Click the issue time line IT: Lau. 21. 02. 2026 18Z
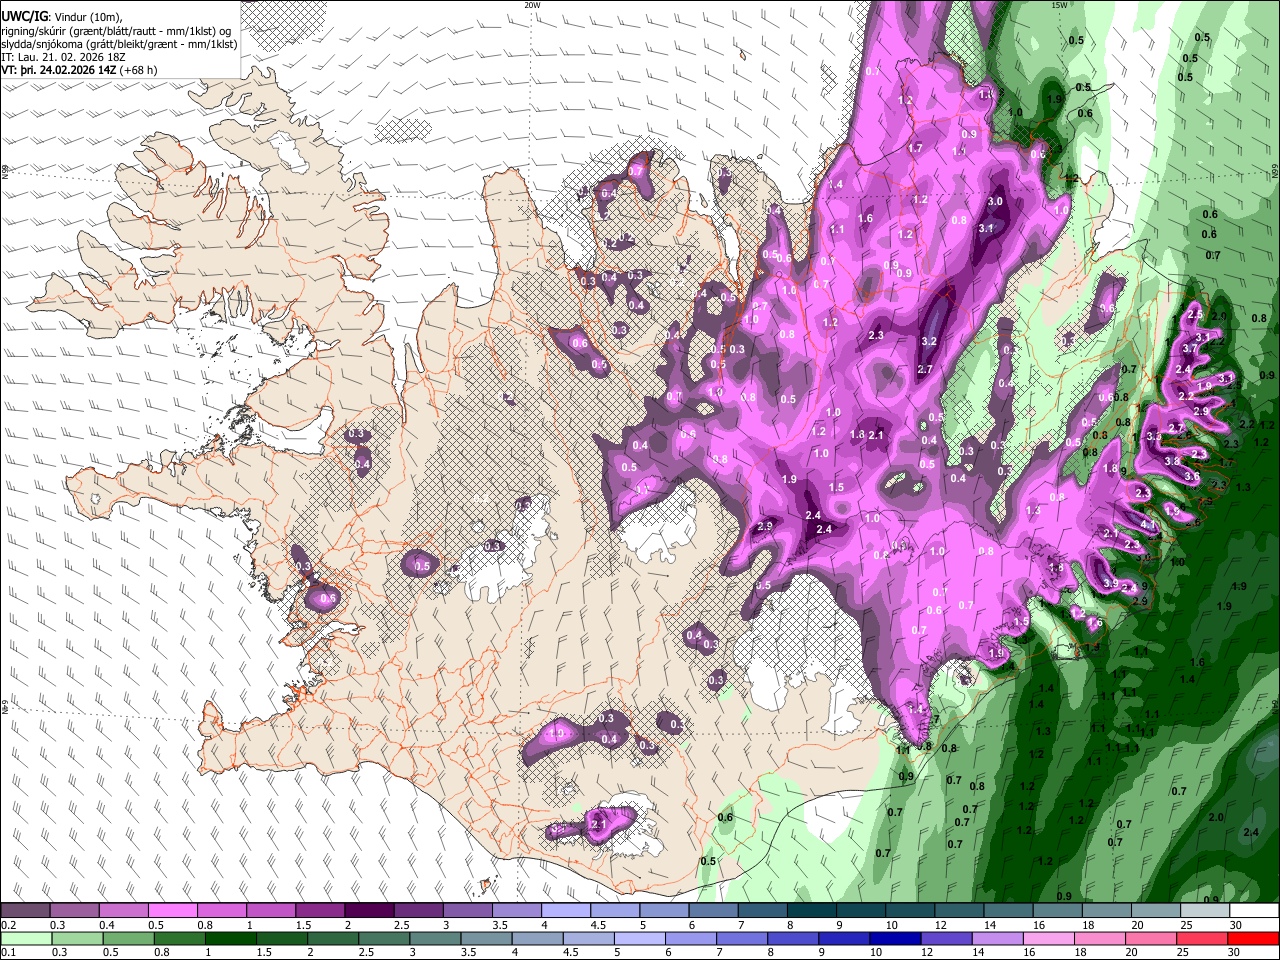This screenshot has width=1280, height=960. point(63,57)
